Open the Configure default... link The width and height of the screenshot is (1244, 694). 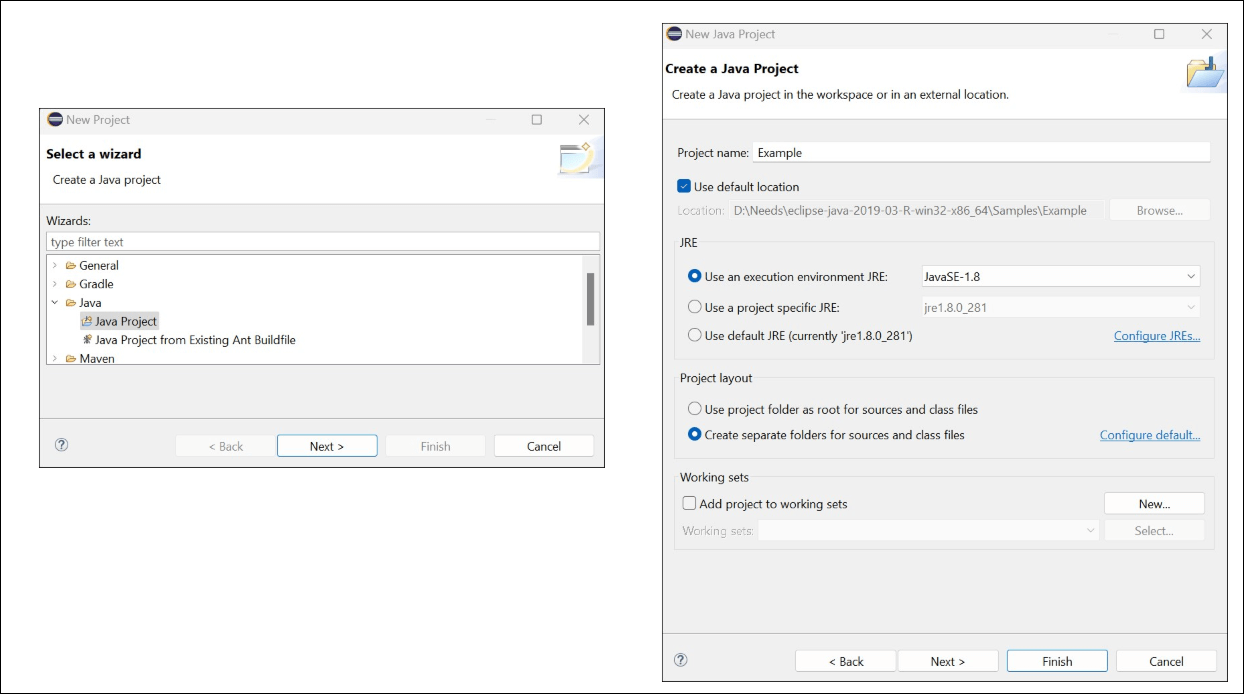1150,435
